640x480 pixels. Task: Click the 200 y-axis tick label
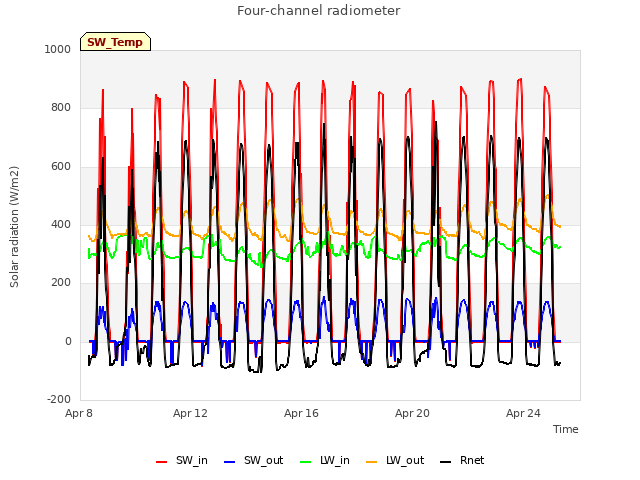point(61,282)
